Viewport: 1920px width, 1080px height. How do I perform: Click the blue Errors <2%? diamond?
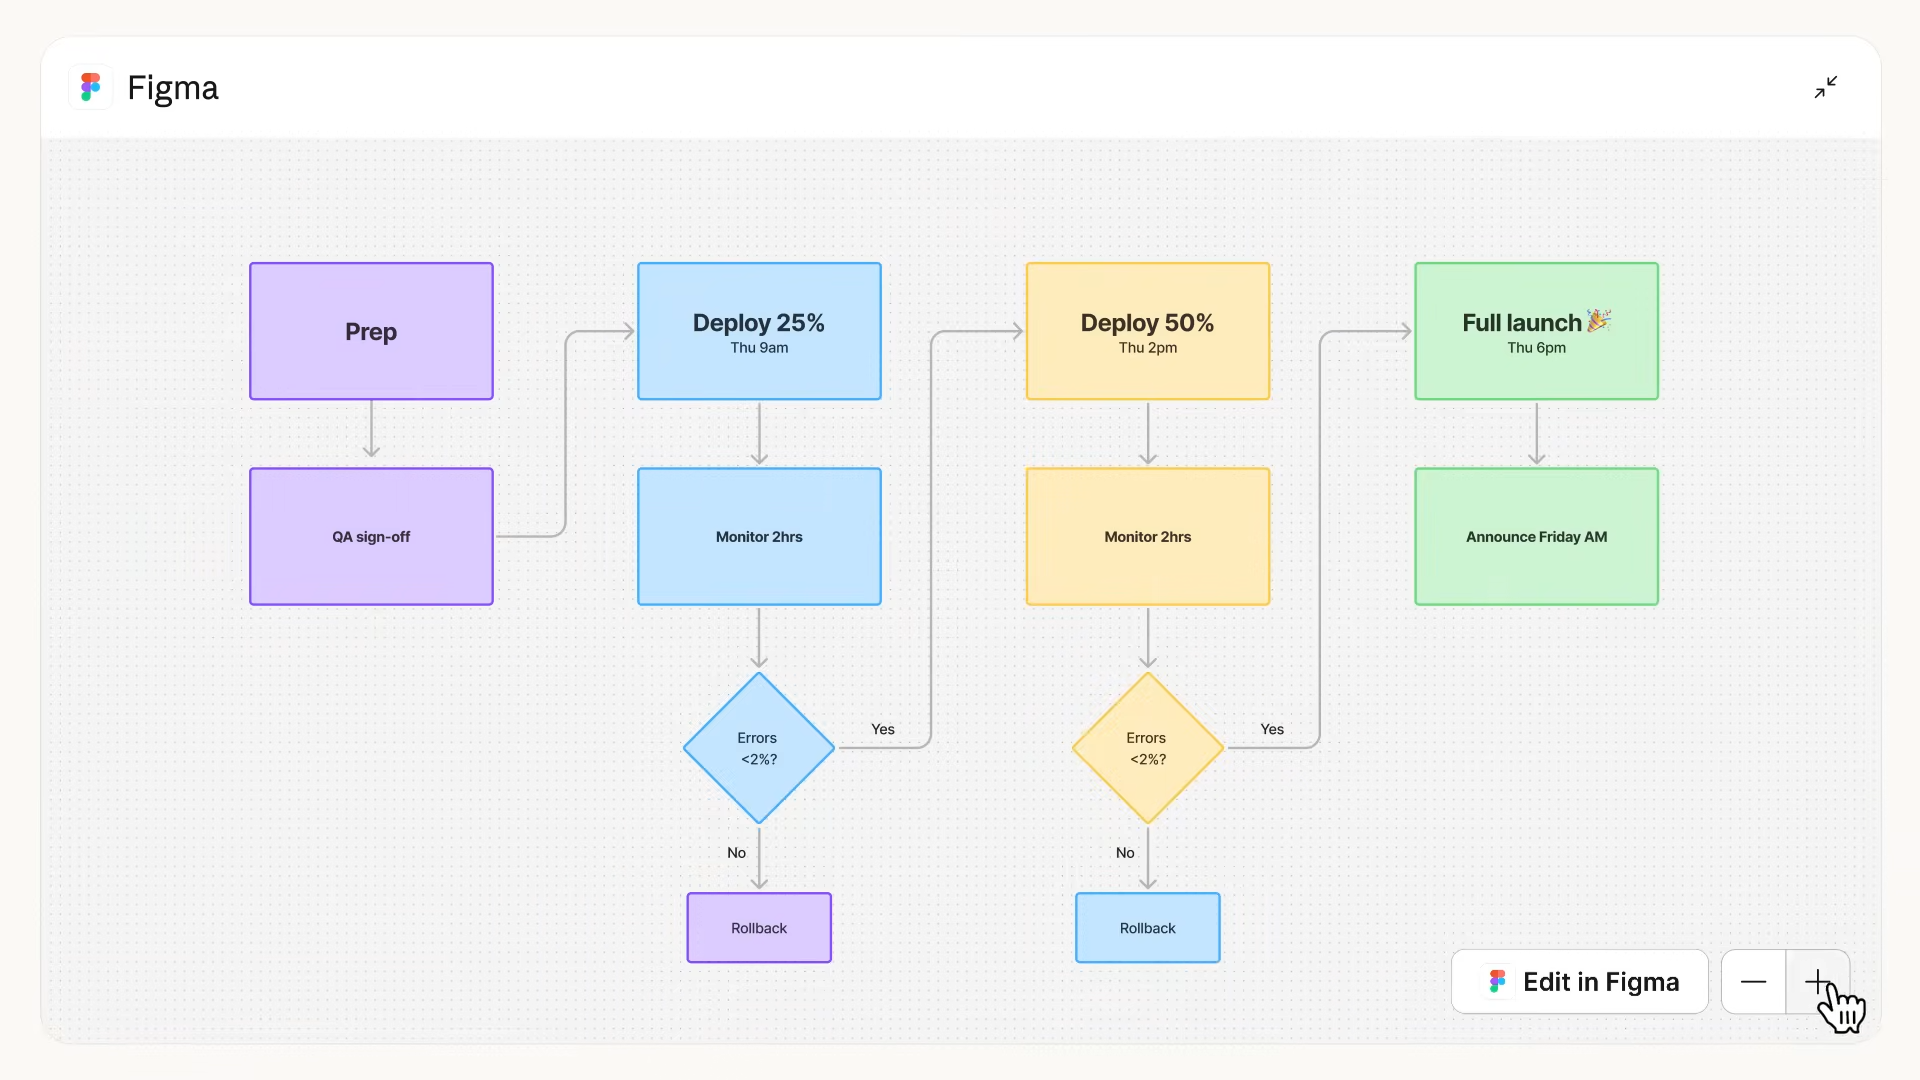coord(759,748)
